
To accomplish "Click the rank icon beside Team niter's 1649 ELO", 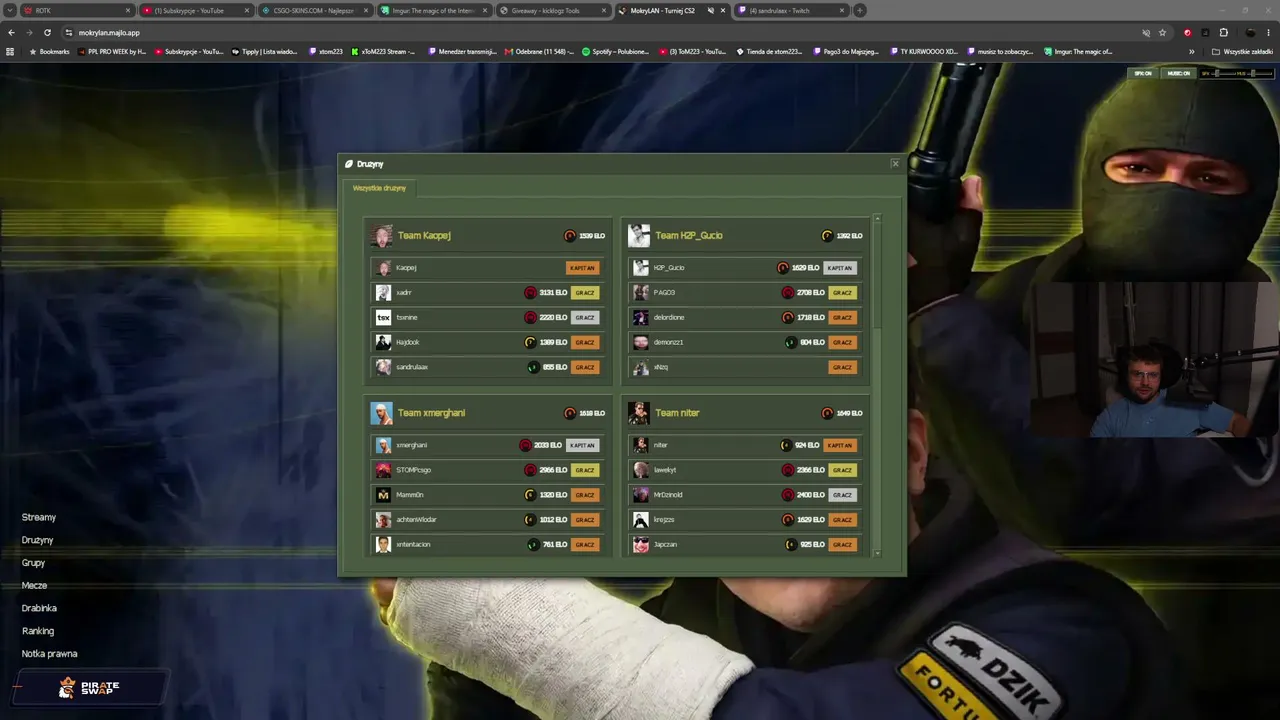I will (x=827, y=413).
